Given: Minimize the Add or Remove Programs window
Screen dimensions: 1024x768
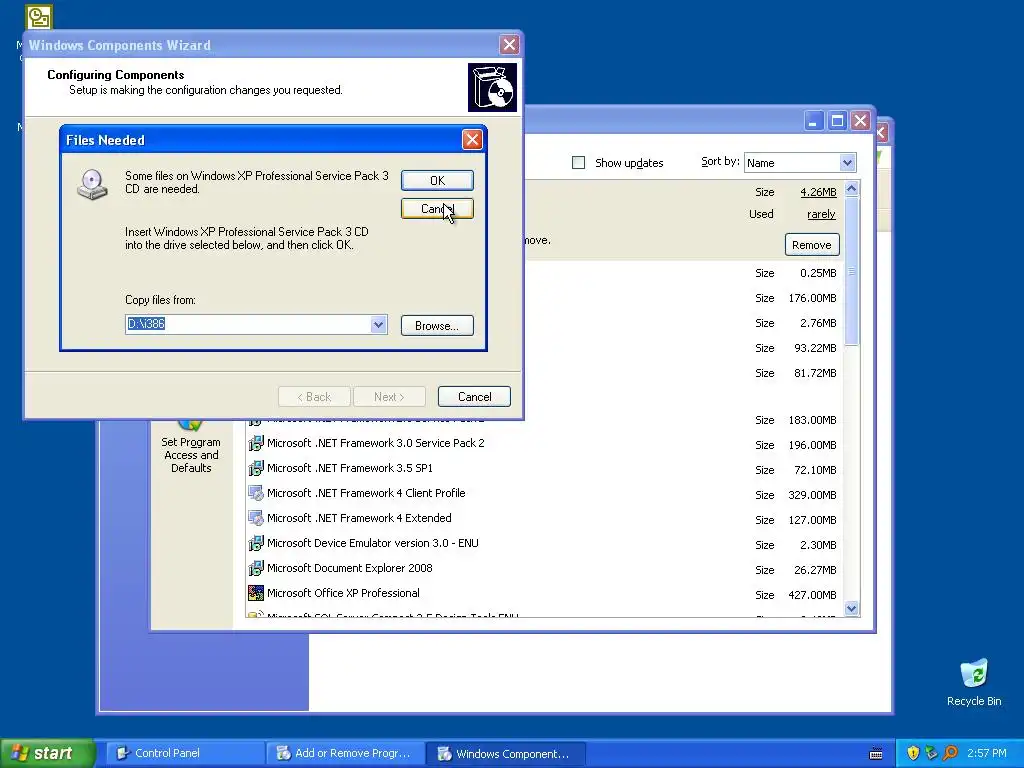Looking at the screenshot, I should 813,121.
